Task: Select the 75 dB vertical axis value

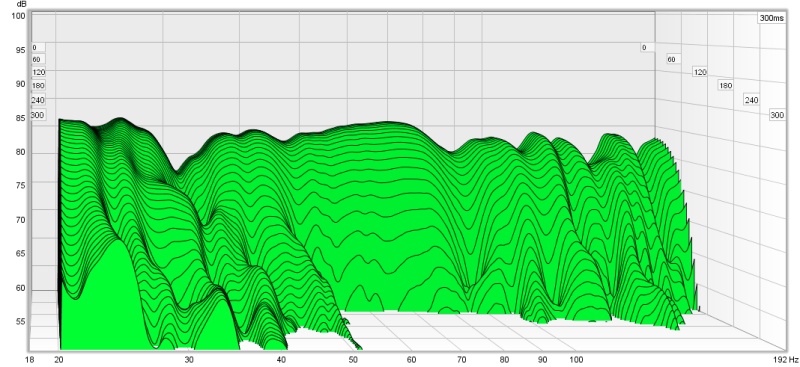Action: [x=20, y=186]
